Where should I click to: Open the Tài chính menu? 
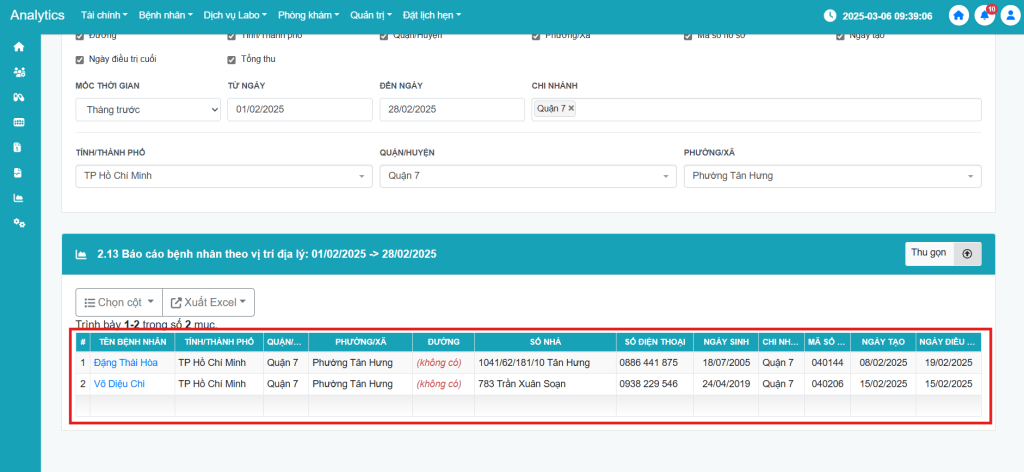tap(105, 16)
